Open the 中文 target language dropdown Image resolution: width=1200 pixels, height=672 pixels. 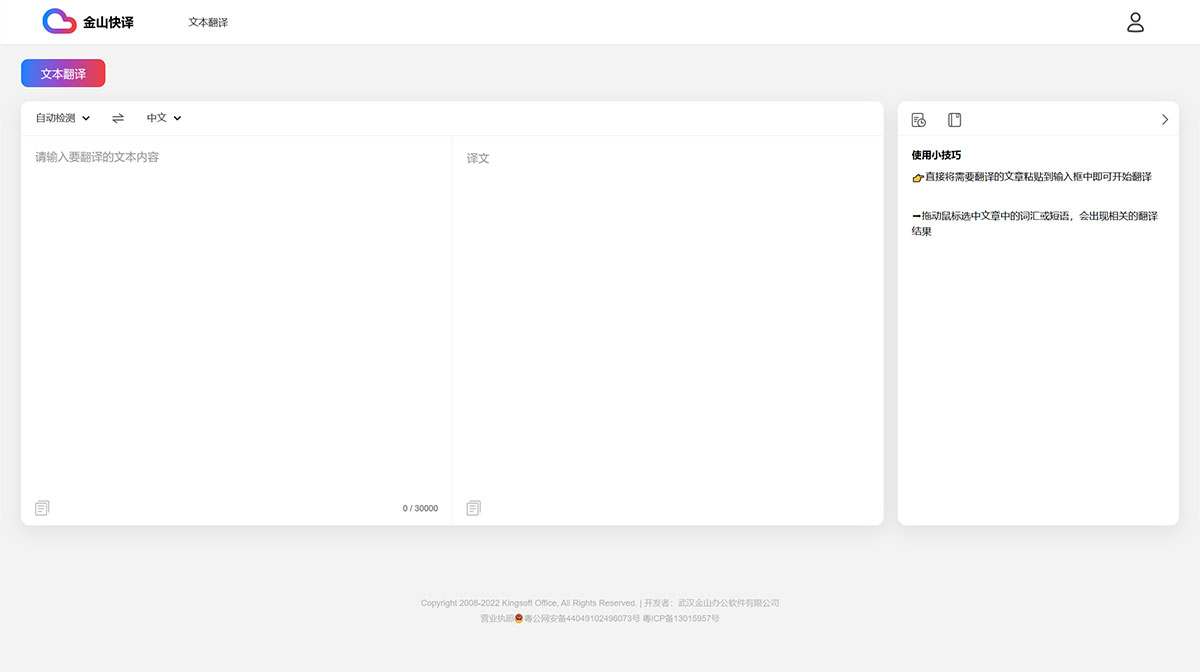tap(164, 118)
